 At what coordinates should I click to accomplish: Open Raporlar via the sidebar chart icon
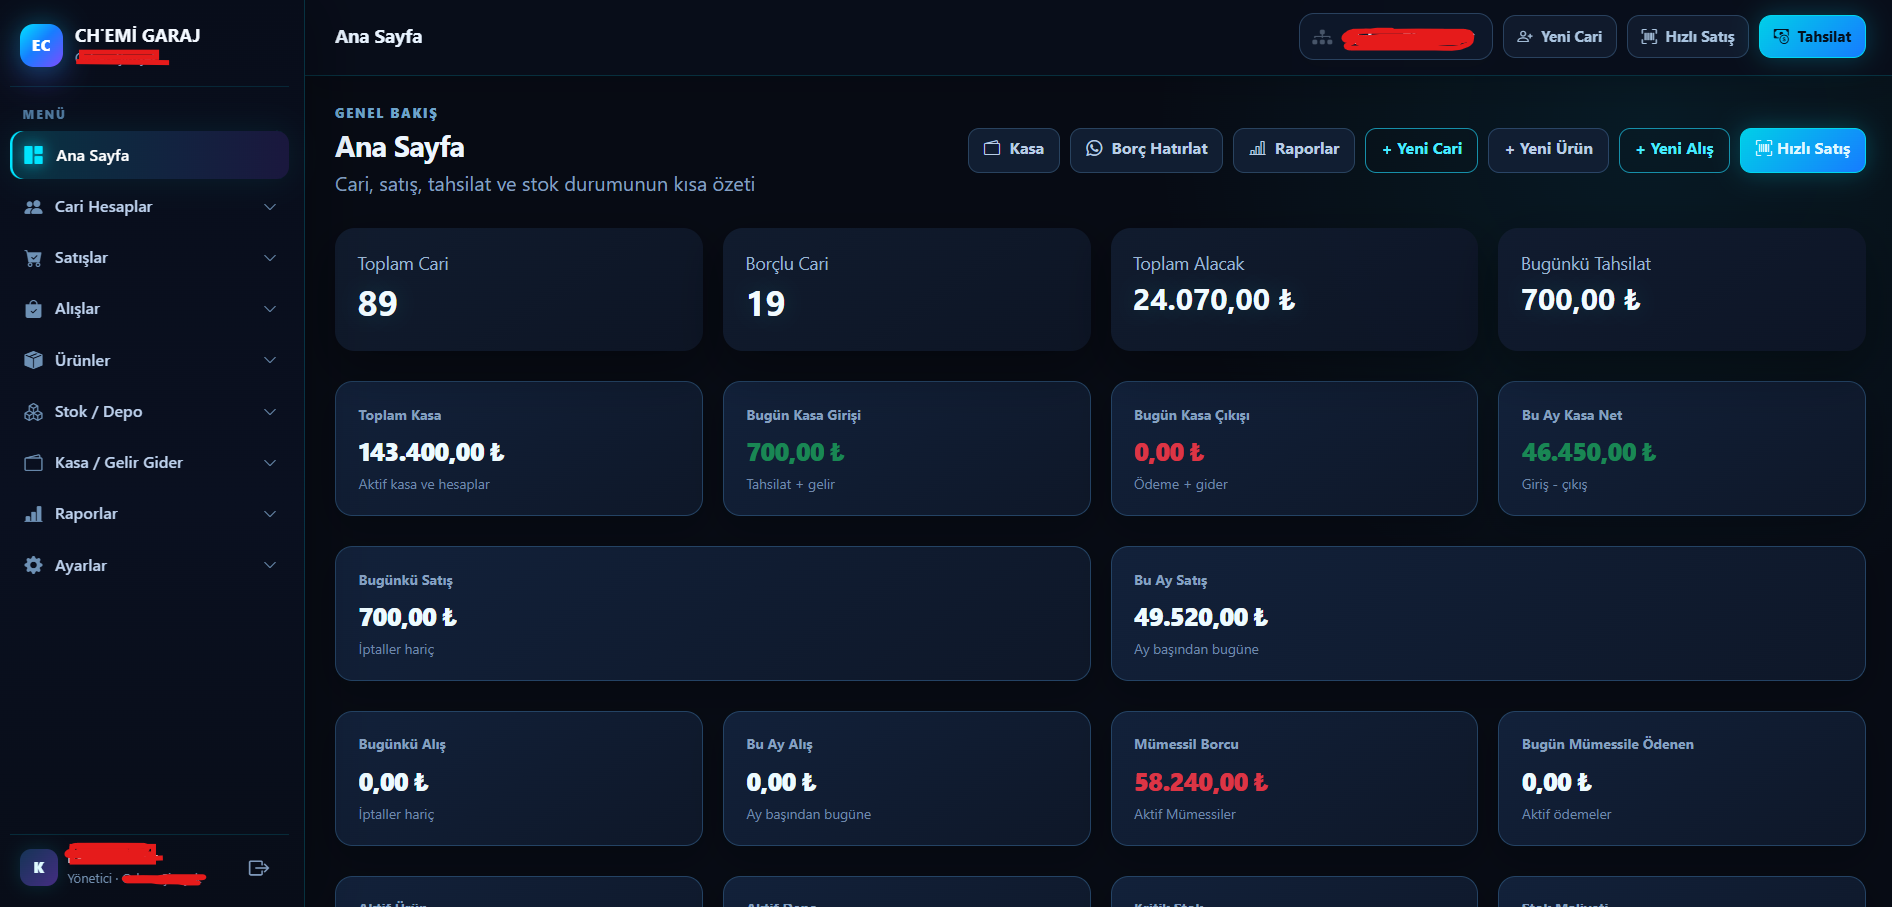click(33, 514)
